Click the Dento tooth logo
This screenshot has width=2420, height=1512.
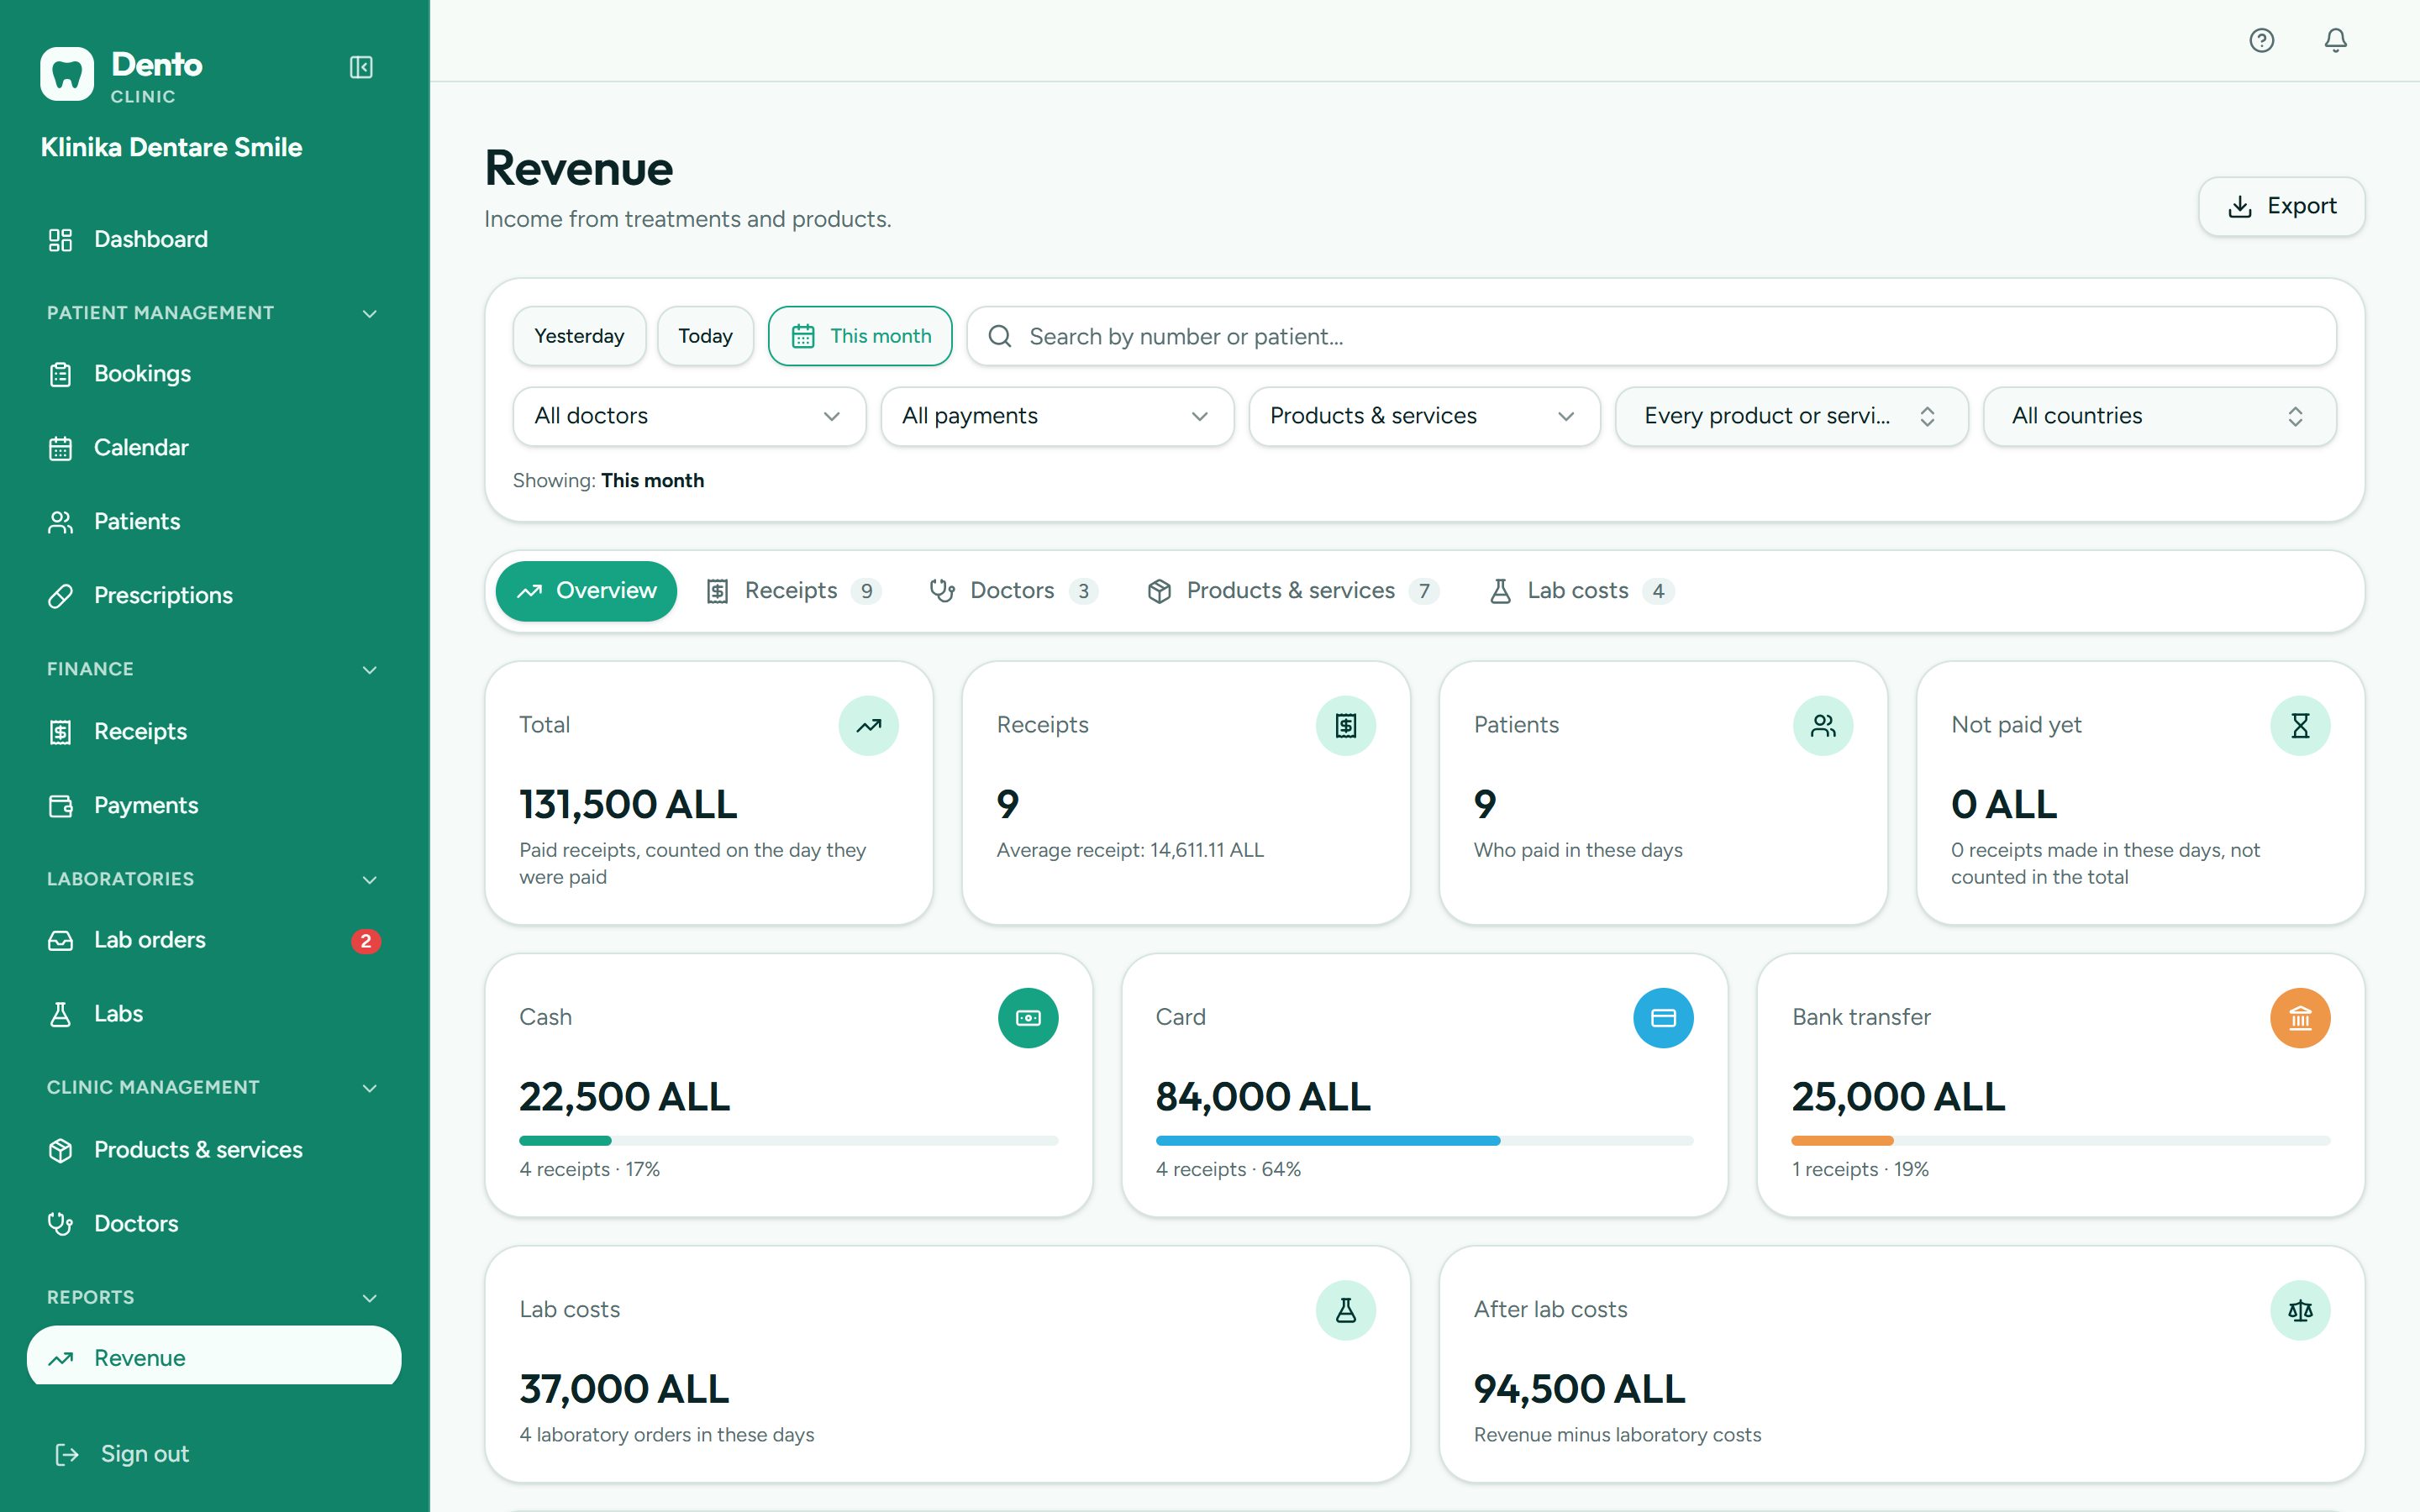(67, 74)
